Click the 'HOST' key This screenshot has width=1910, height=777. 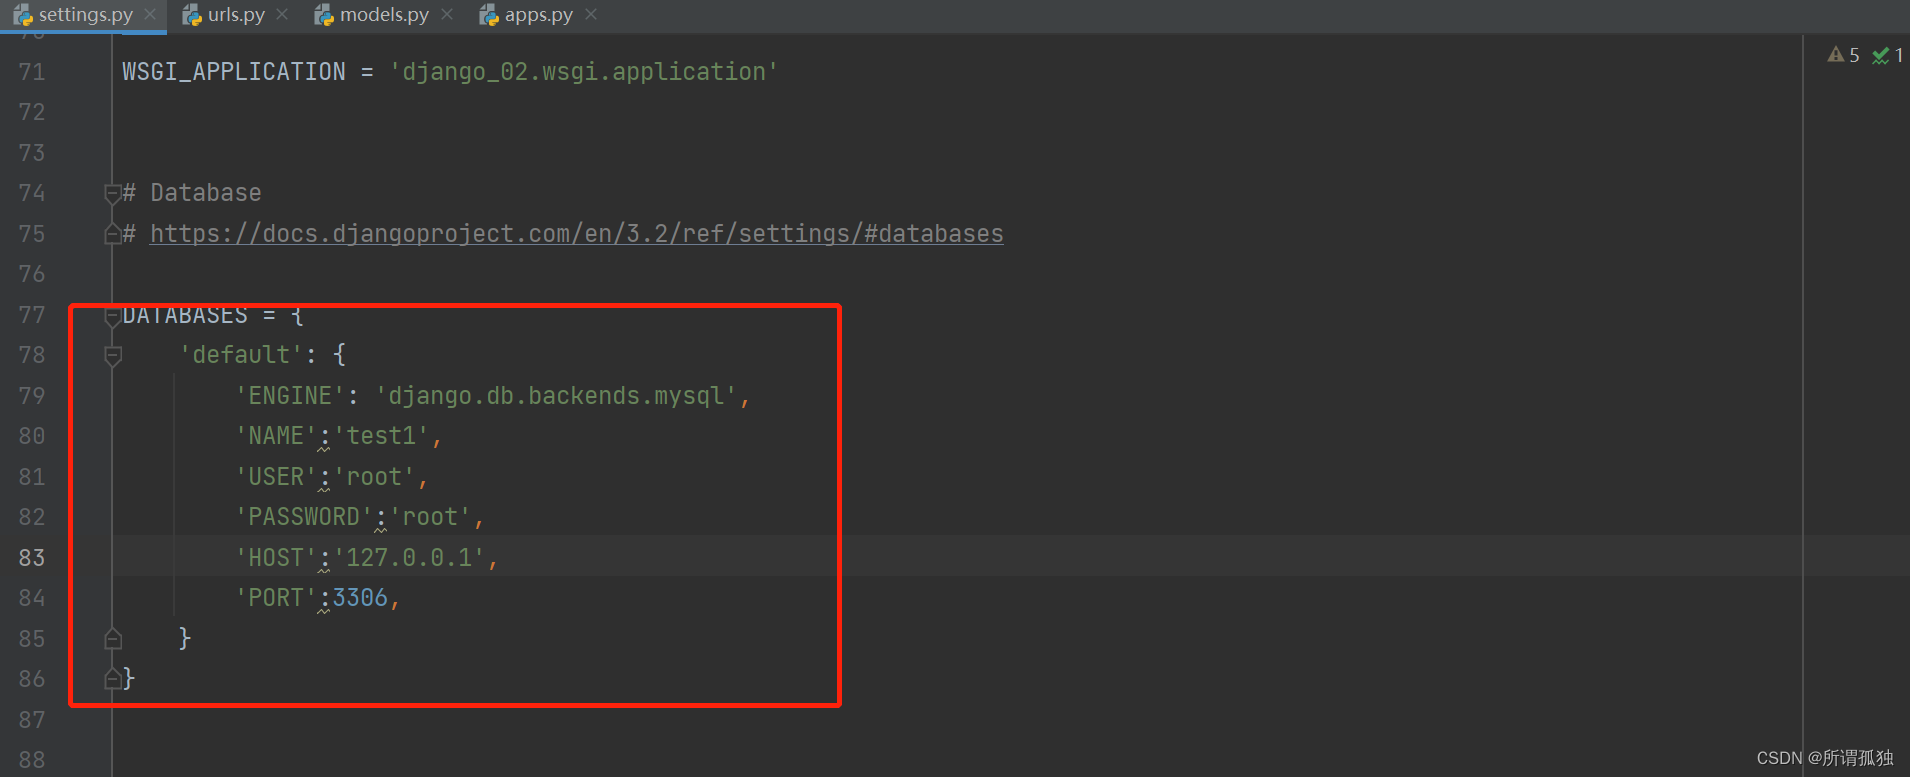coord(276,558)
